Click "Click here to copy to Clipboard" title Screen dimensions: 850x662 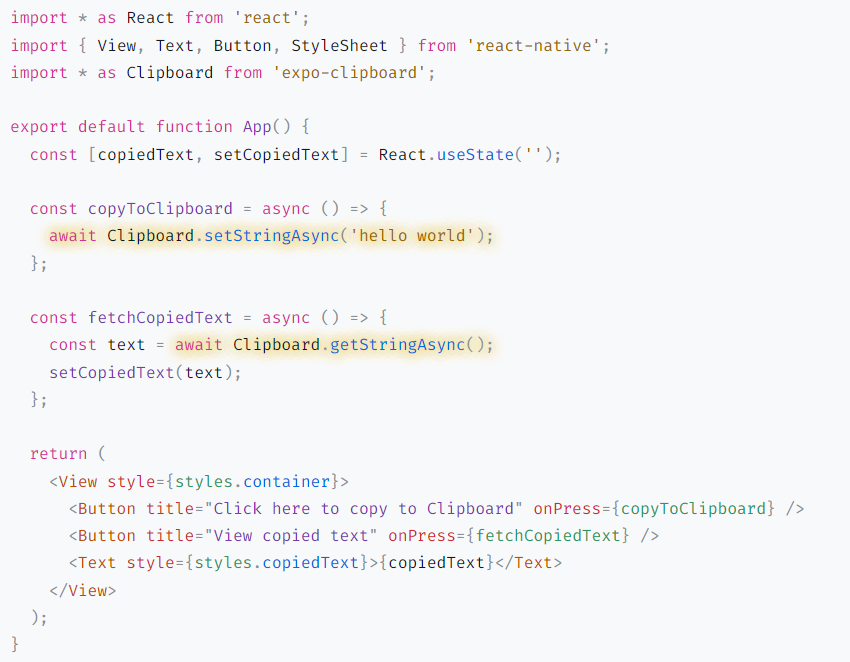click(x=363, y=509)
